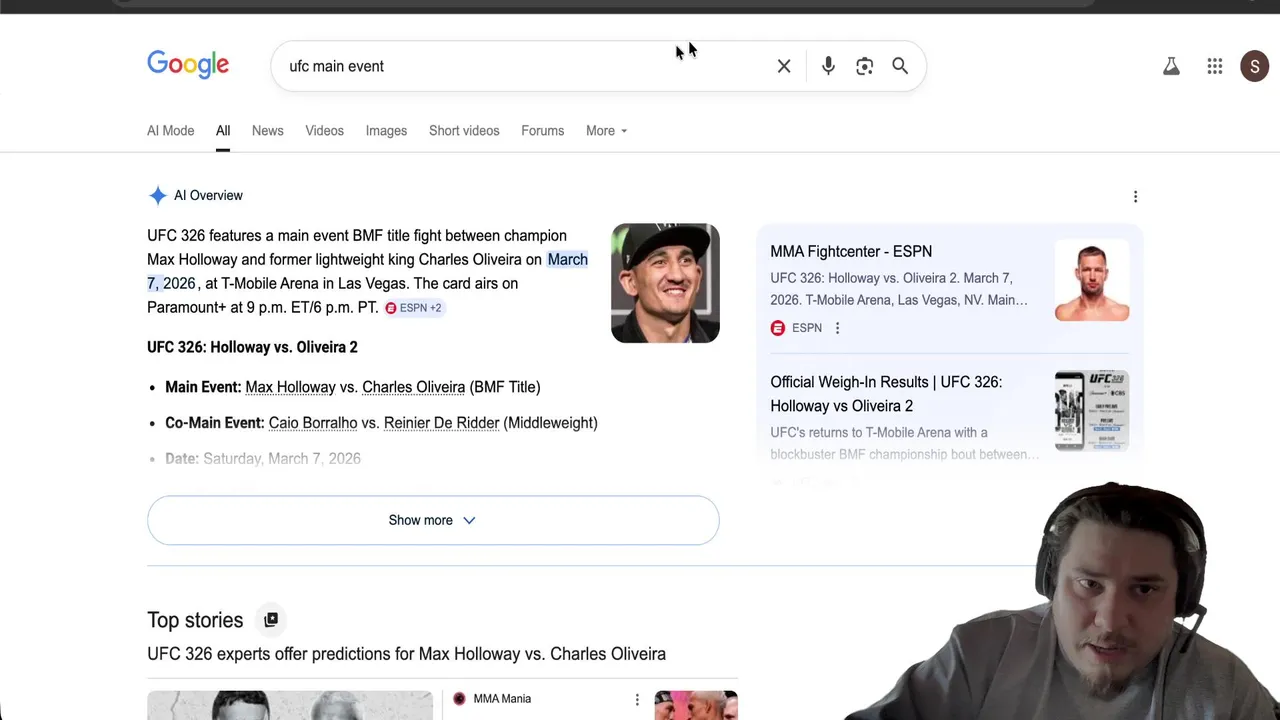Click the ufc main event search field
This screenshot has height=720, width=1280.
[x=525, y=66]
